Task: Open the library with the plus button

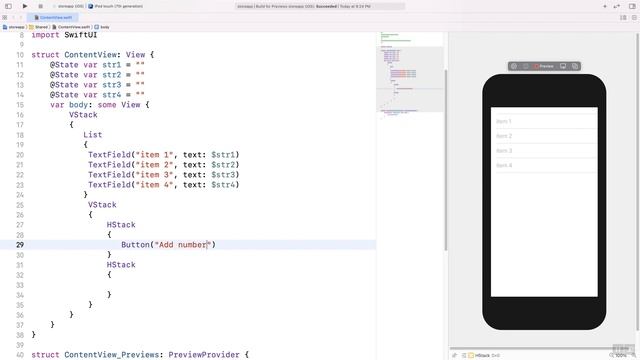Action: click(x=604, y=6)
